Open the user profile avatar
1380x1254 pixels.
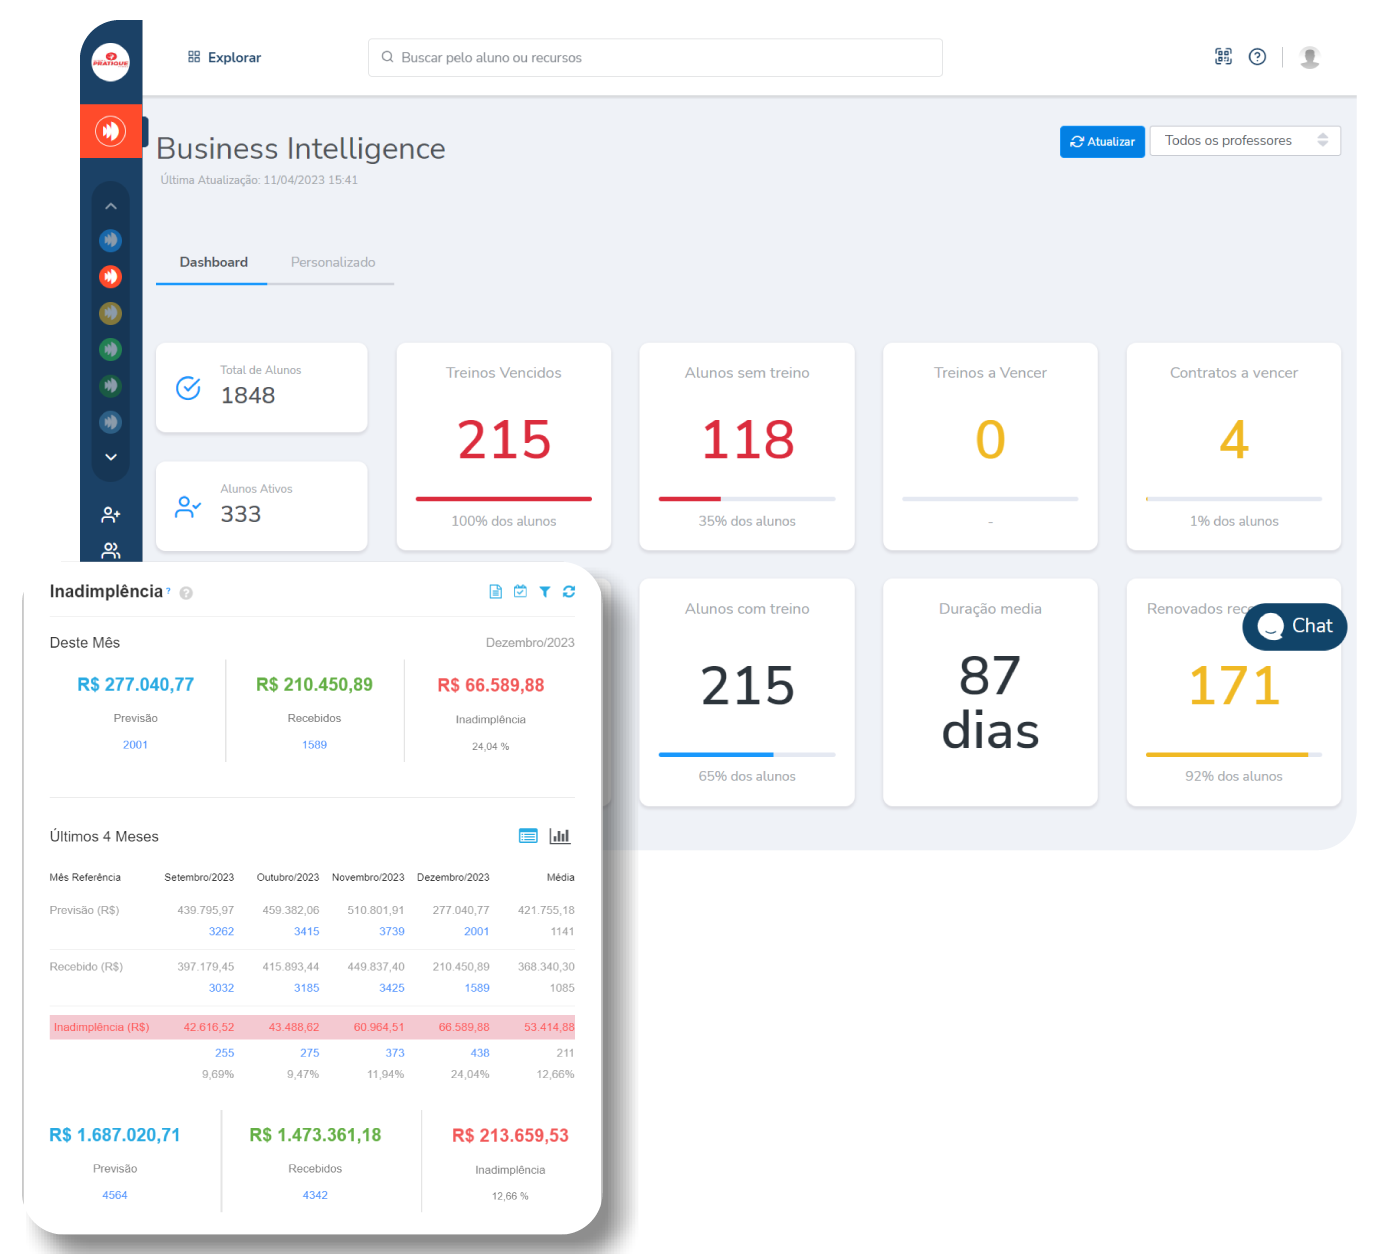1309,57
